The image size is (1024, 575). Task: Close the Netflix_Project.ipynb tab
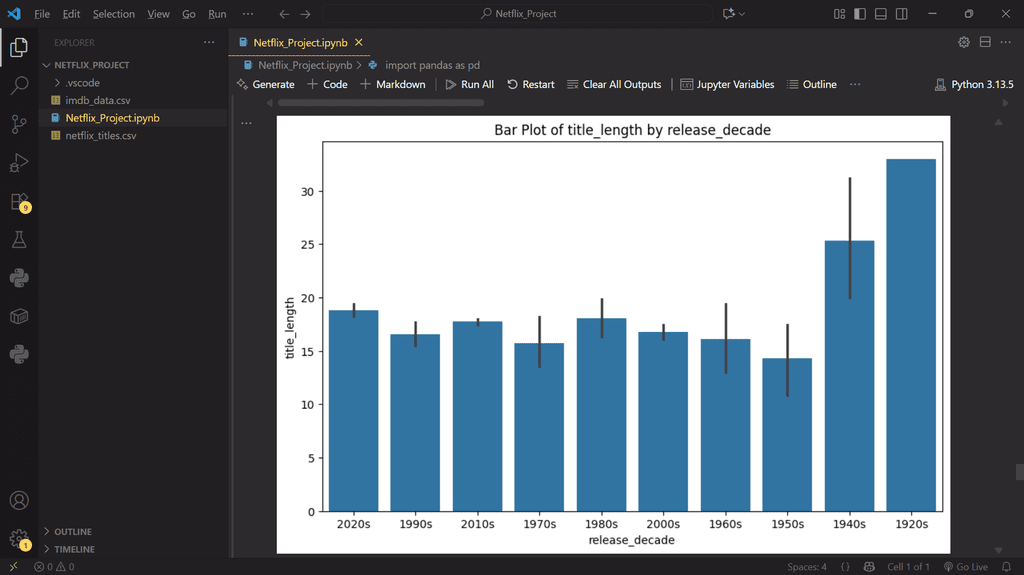[x=359, y=42]
